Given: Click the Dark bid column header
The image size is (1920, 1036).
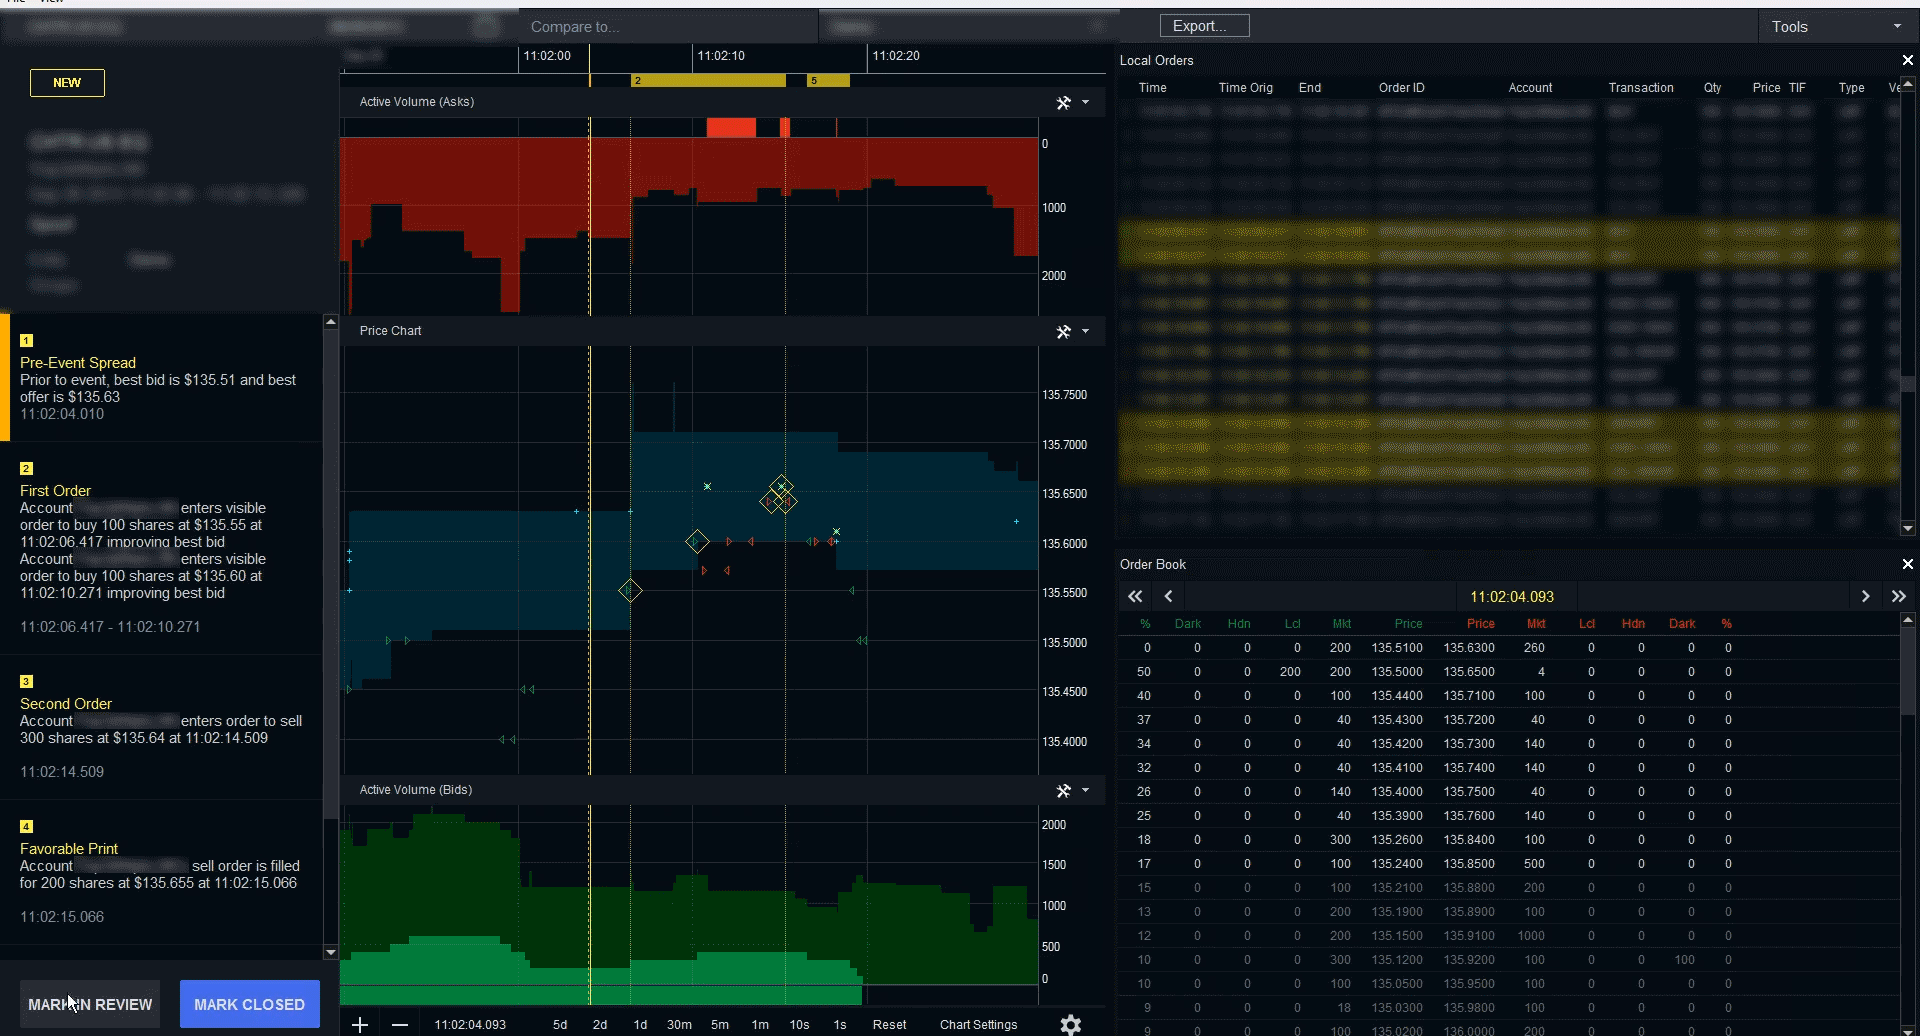Looking at the screenshot, I should (x=1188, y=624).
